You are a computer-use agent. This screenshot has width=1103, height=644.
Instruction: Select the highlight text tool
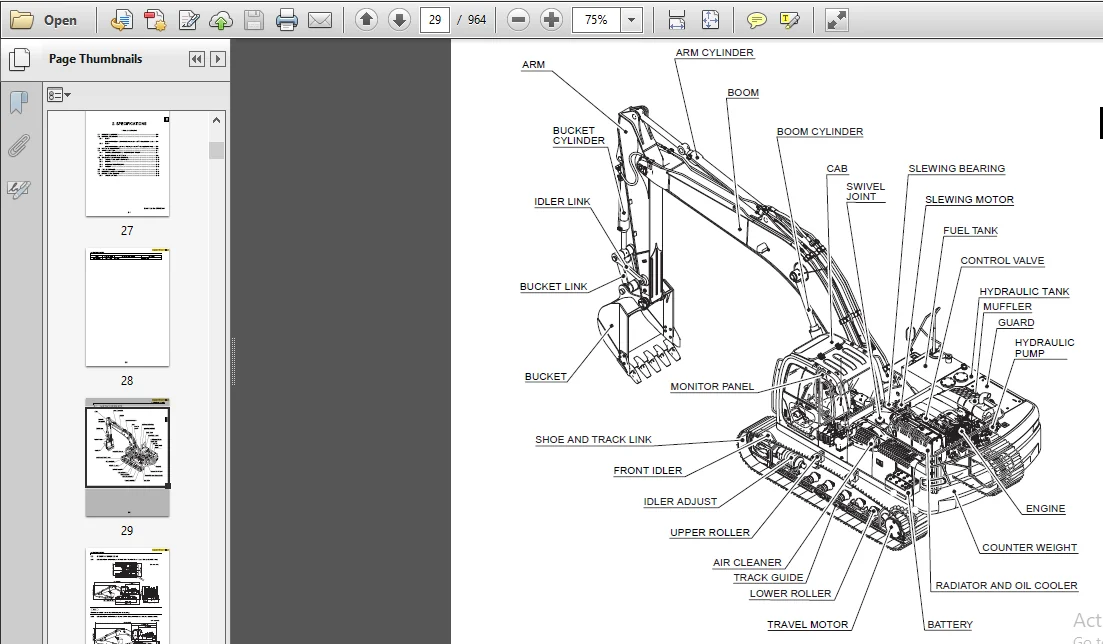(x=790, y=20)
